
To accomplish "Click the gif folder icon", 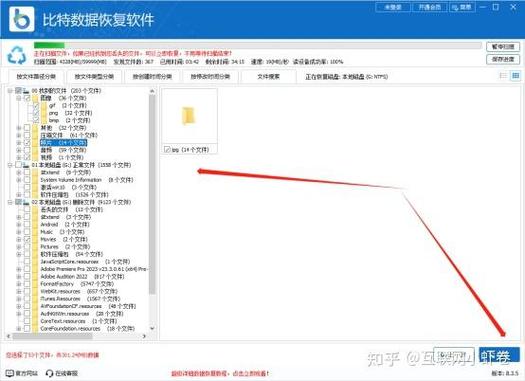I will (x=45, y=105).
